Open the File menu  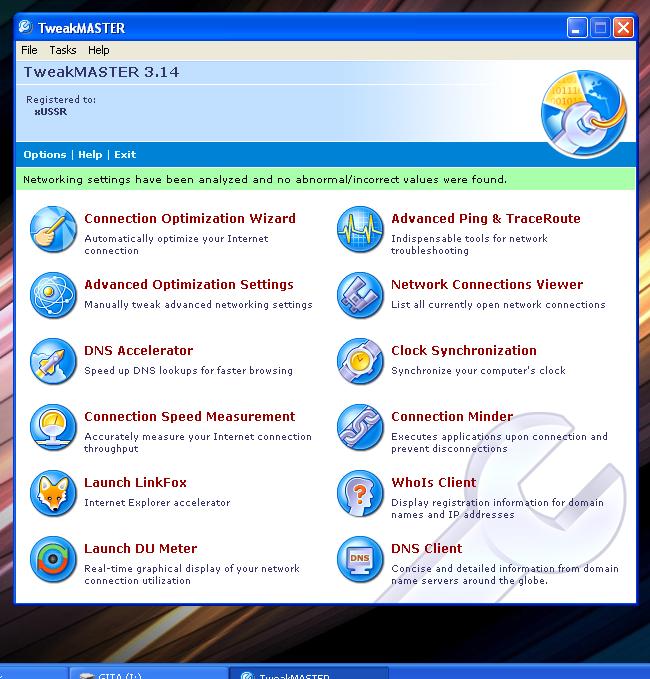(x=29, y=50)
